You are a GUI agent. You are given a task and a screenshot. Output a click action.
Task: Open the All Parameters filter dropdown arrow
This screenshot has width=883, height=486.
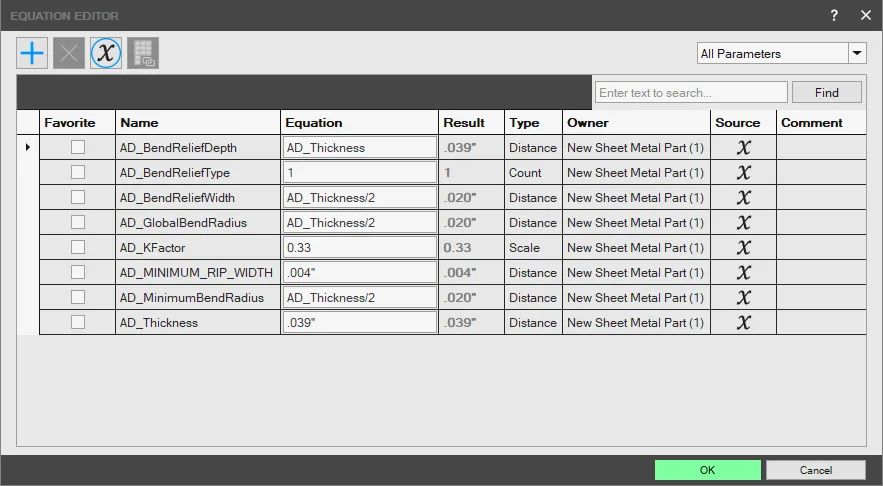[857, 53]
